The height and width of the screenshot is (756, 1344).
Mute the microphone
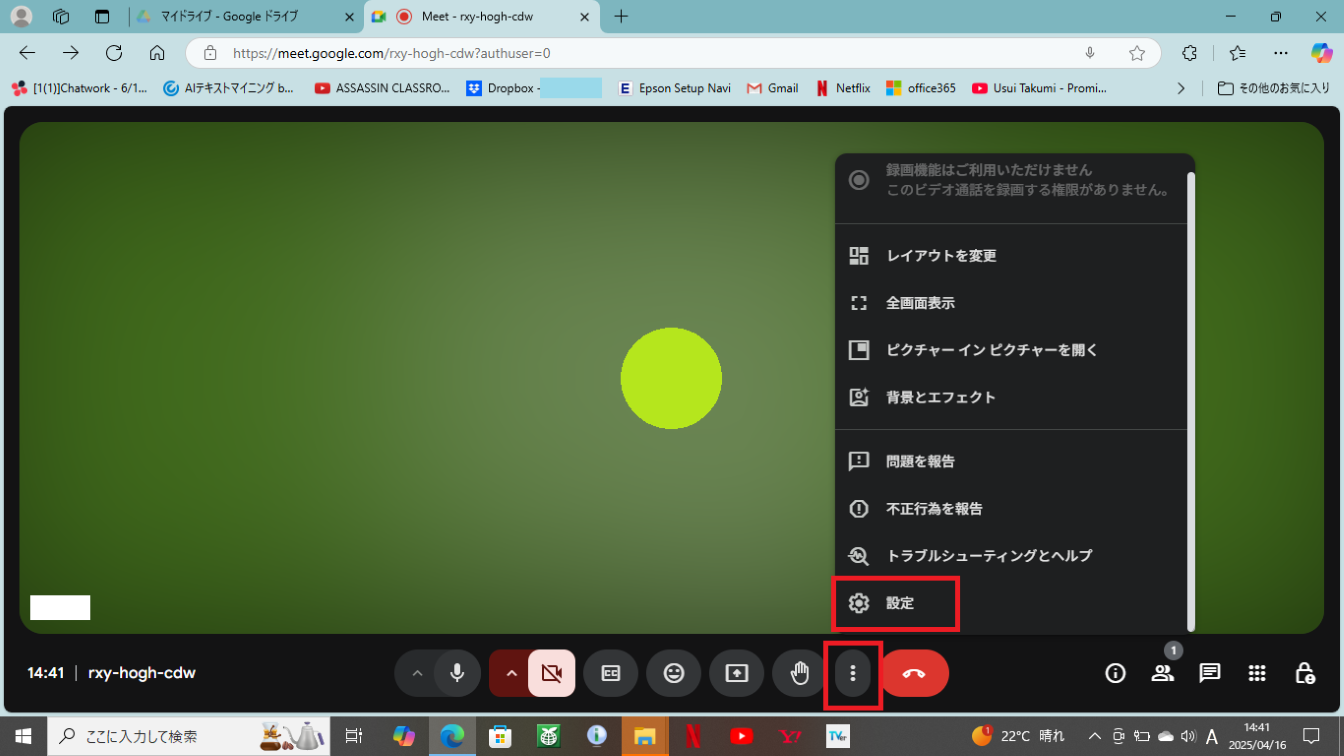[x=457, y=673]
